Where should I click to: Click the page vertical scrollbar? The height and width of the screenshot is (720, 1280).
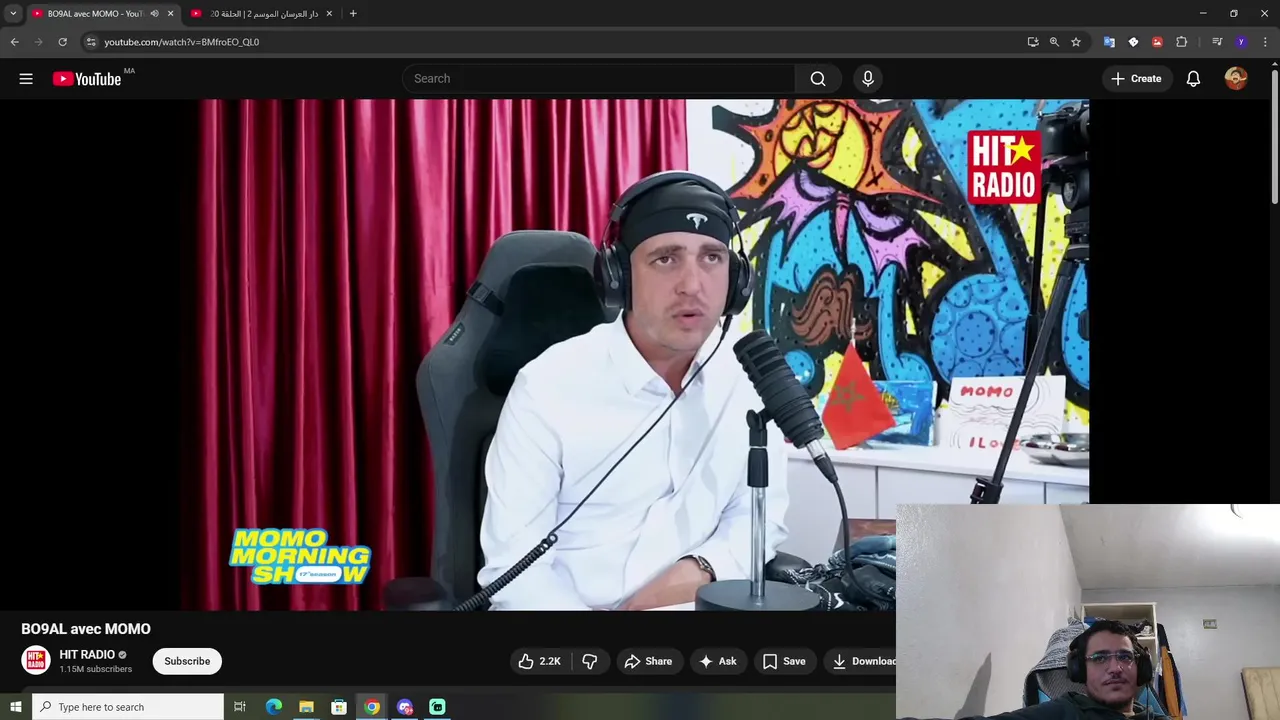[x=1274, y=135]
